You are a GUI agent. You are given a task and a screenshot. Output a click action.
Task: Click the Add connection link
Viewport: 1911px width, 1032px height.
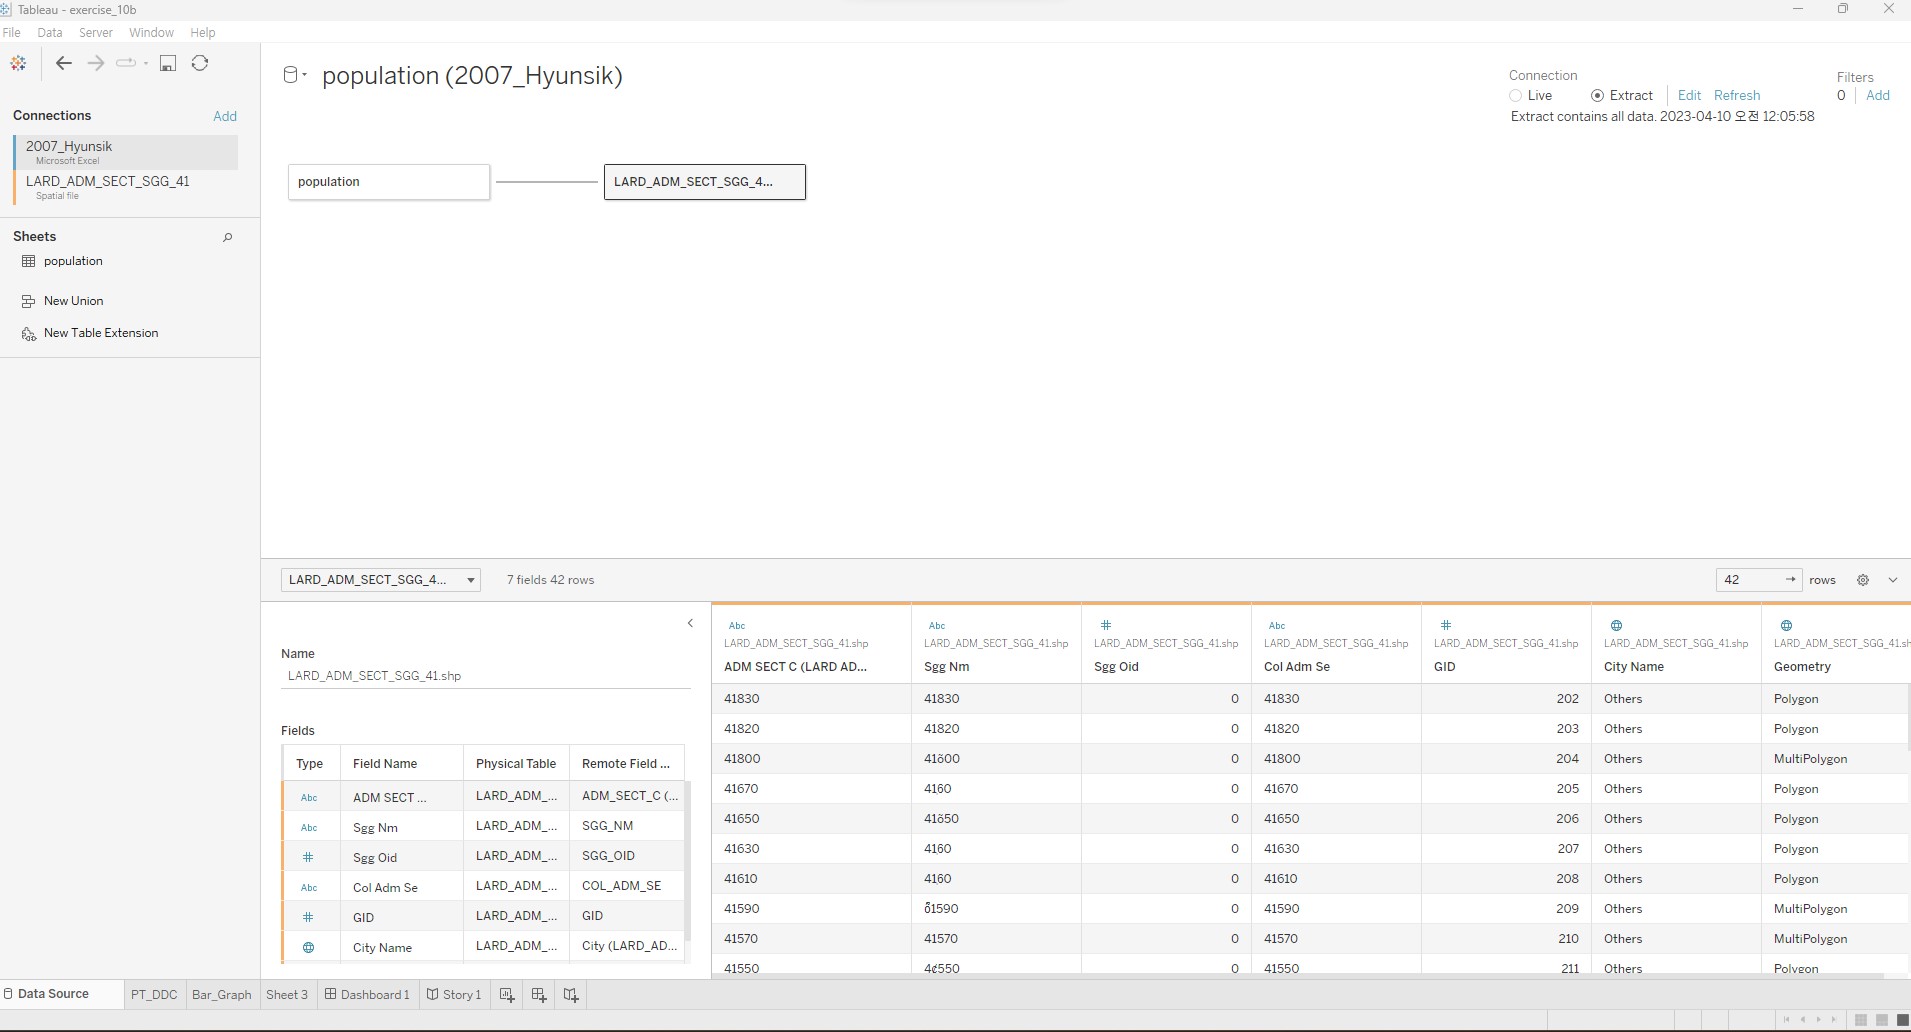pyautogui.click(x=225, y=116)
